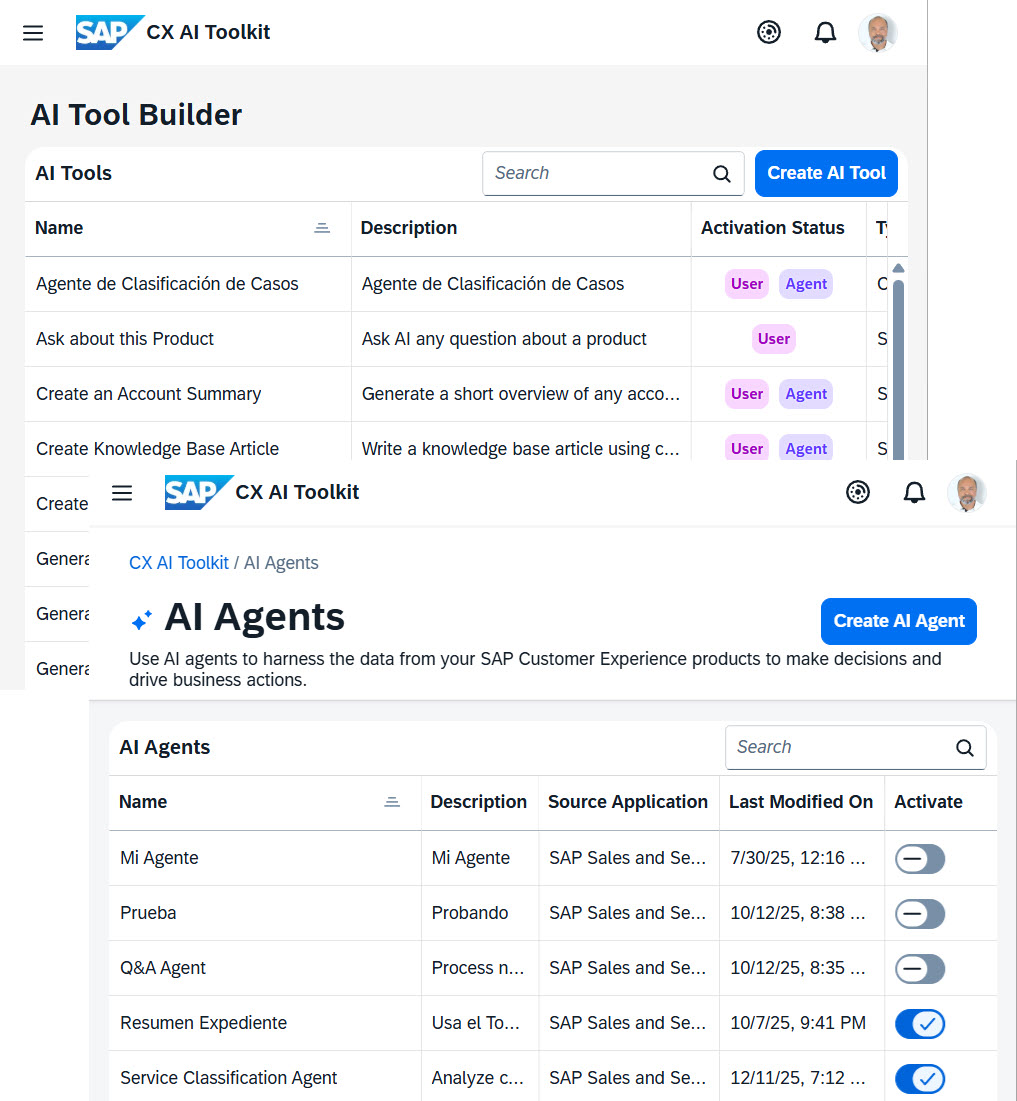Image resolution: width=1017 pixels, height=1101 pixels.
Task: Click the Last Modified On column header
Action: 800,802
